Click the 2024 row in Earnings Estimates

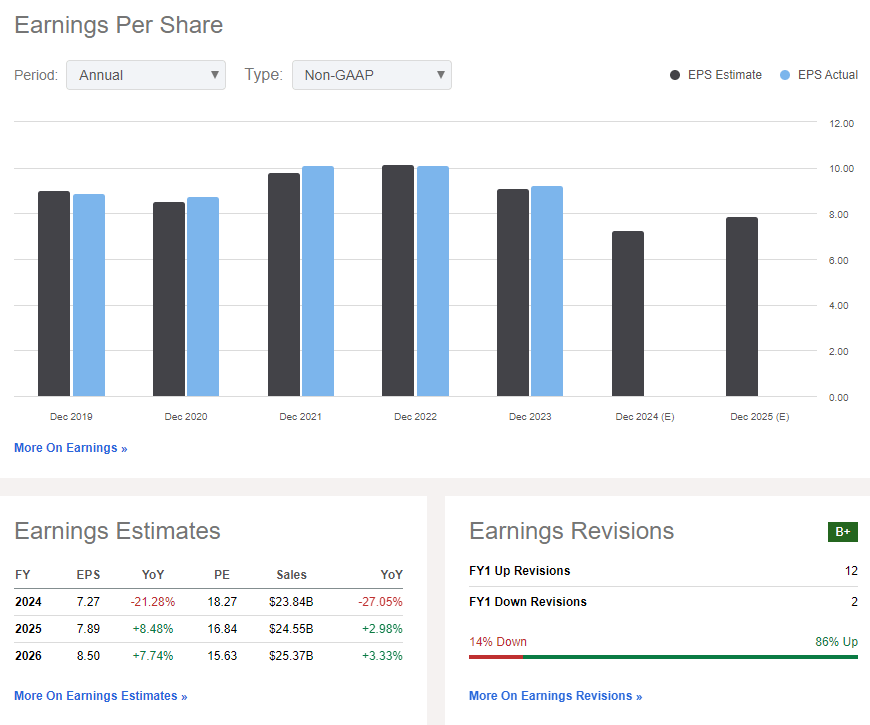point(208,602)
